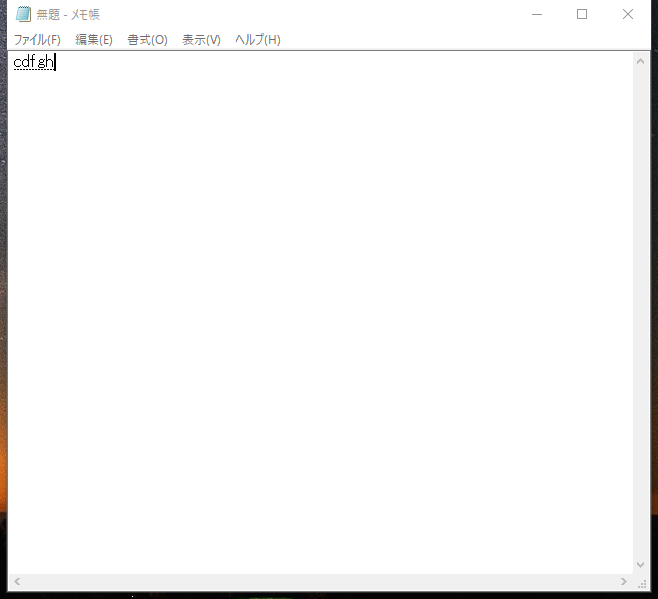The width and height of the screenshot is (658, 599).
Task: Maximize the メモ帳 window
Action: [582, 14]
